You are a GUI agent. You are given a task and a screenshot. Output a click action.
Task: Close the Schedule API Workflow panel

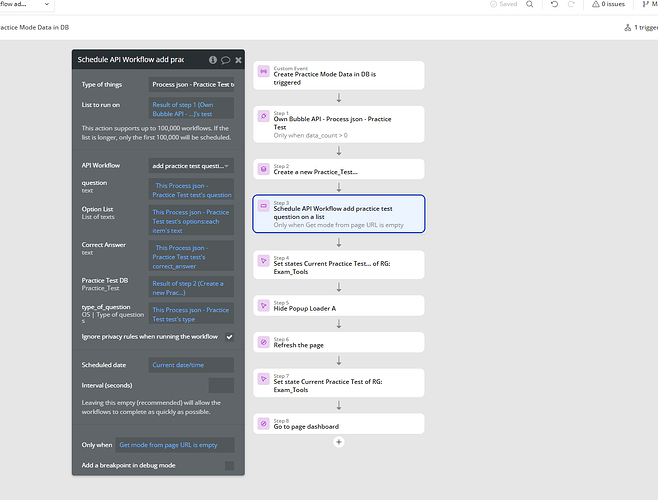coord(237,60)
